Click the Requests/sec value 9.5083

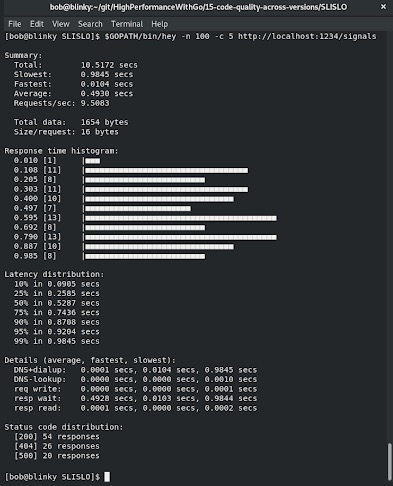95,103
